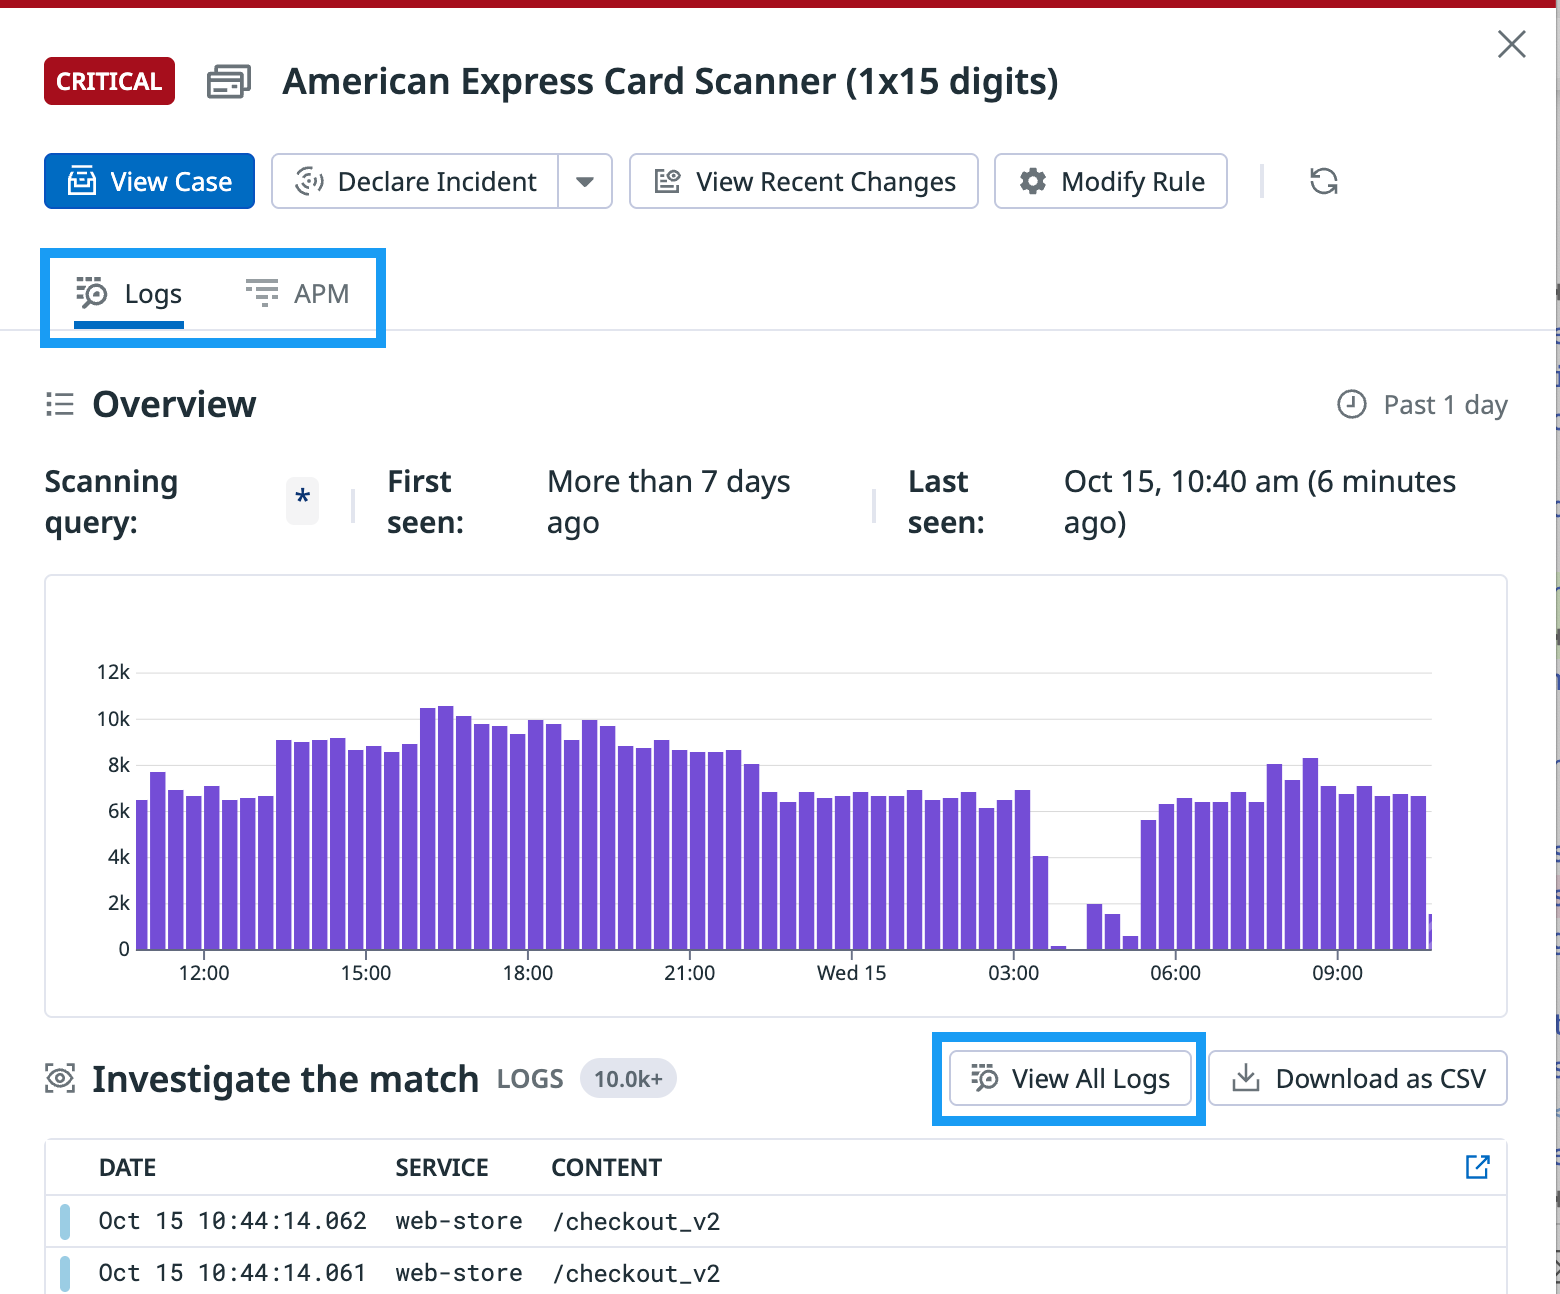The image size is (1560, 1294).
Task: Open View All Logs
Action: click(1070, 1078)
